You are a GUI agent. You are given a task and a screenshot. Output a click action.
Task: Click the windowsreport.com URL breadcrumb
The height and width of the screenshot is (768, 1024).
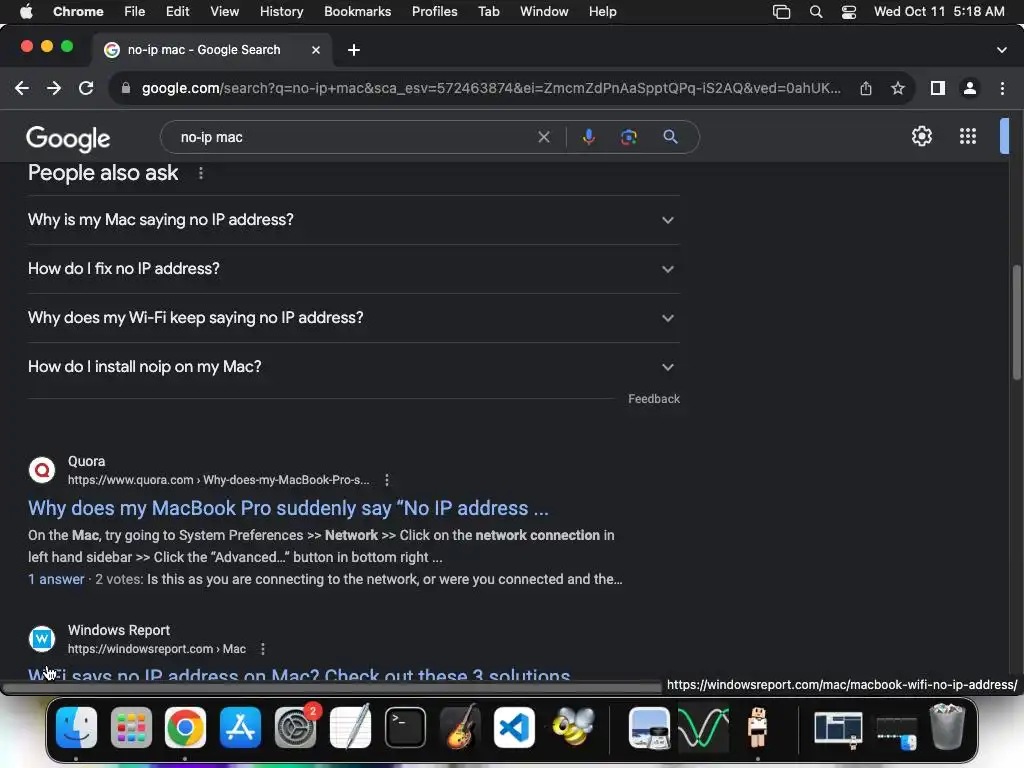tap(157, 649)
